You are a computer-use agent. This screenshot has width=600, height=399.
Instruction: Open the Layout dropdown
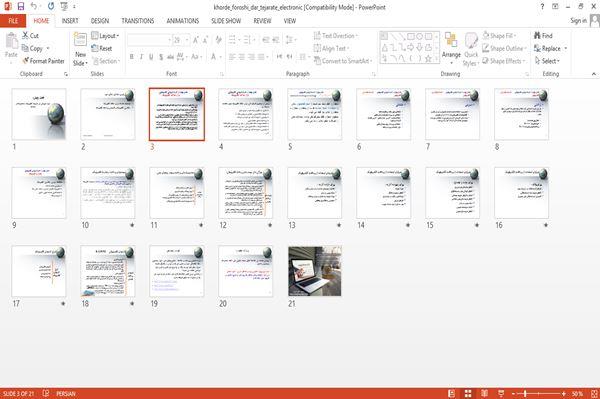(105, 36)
